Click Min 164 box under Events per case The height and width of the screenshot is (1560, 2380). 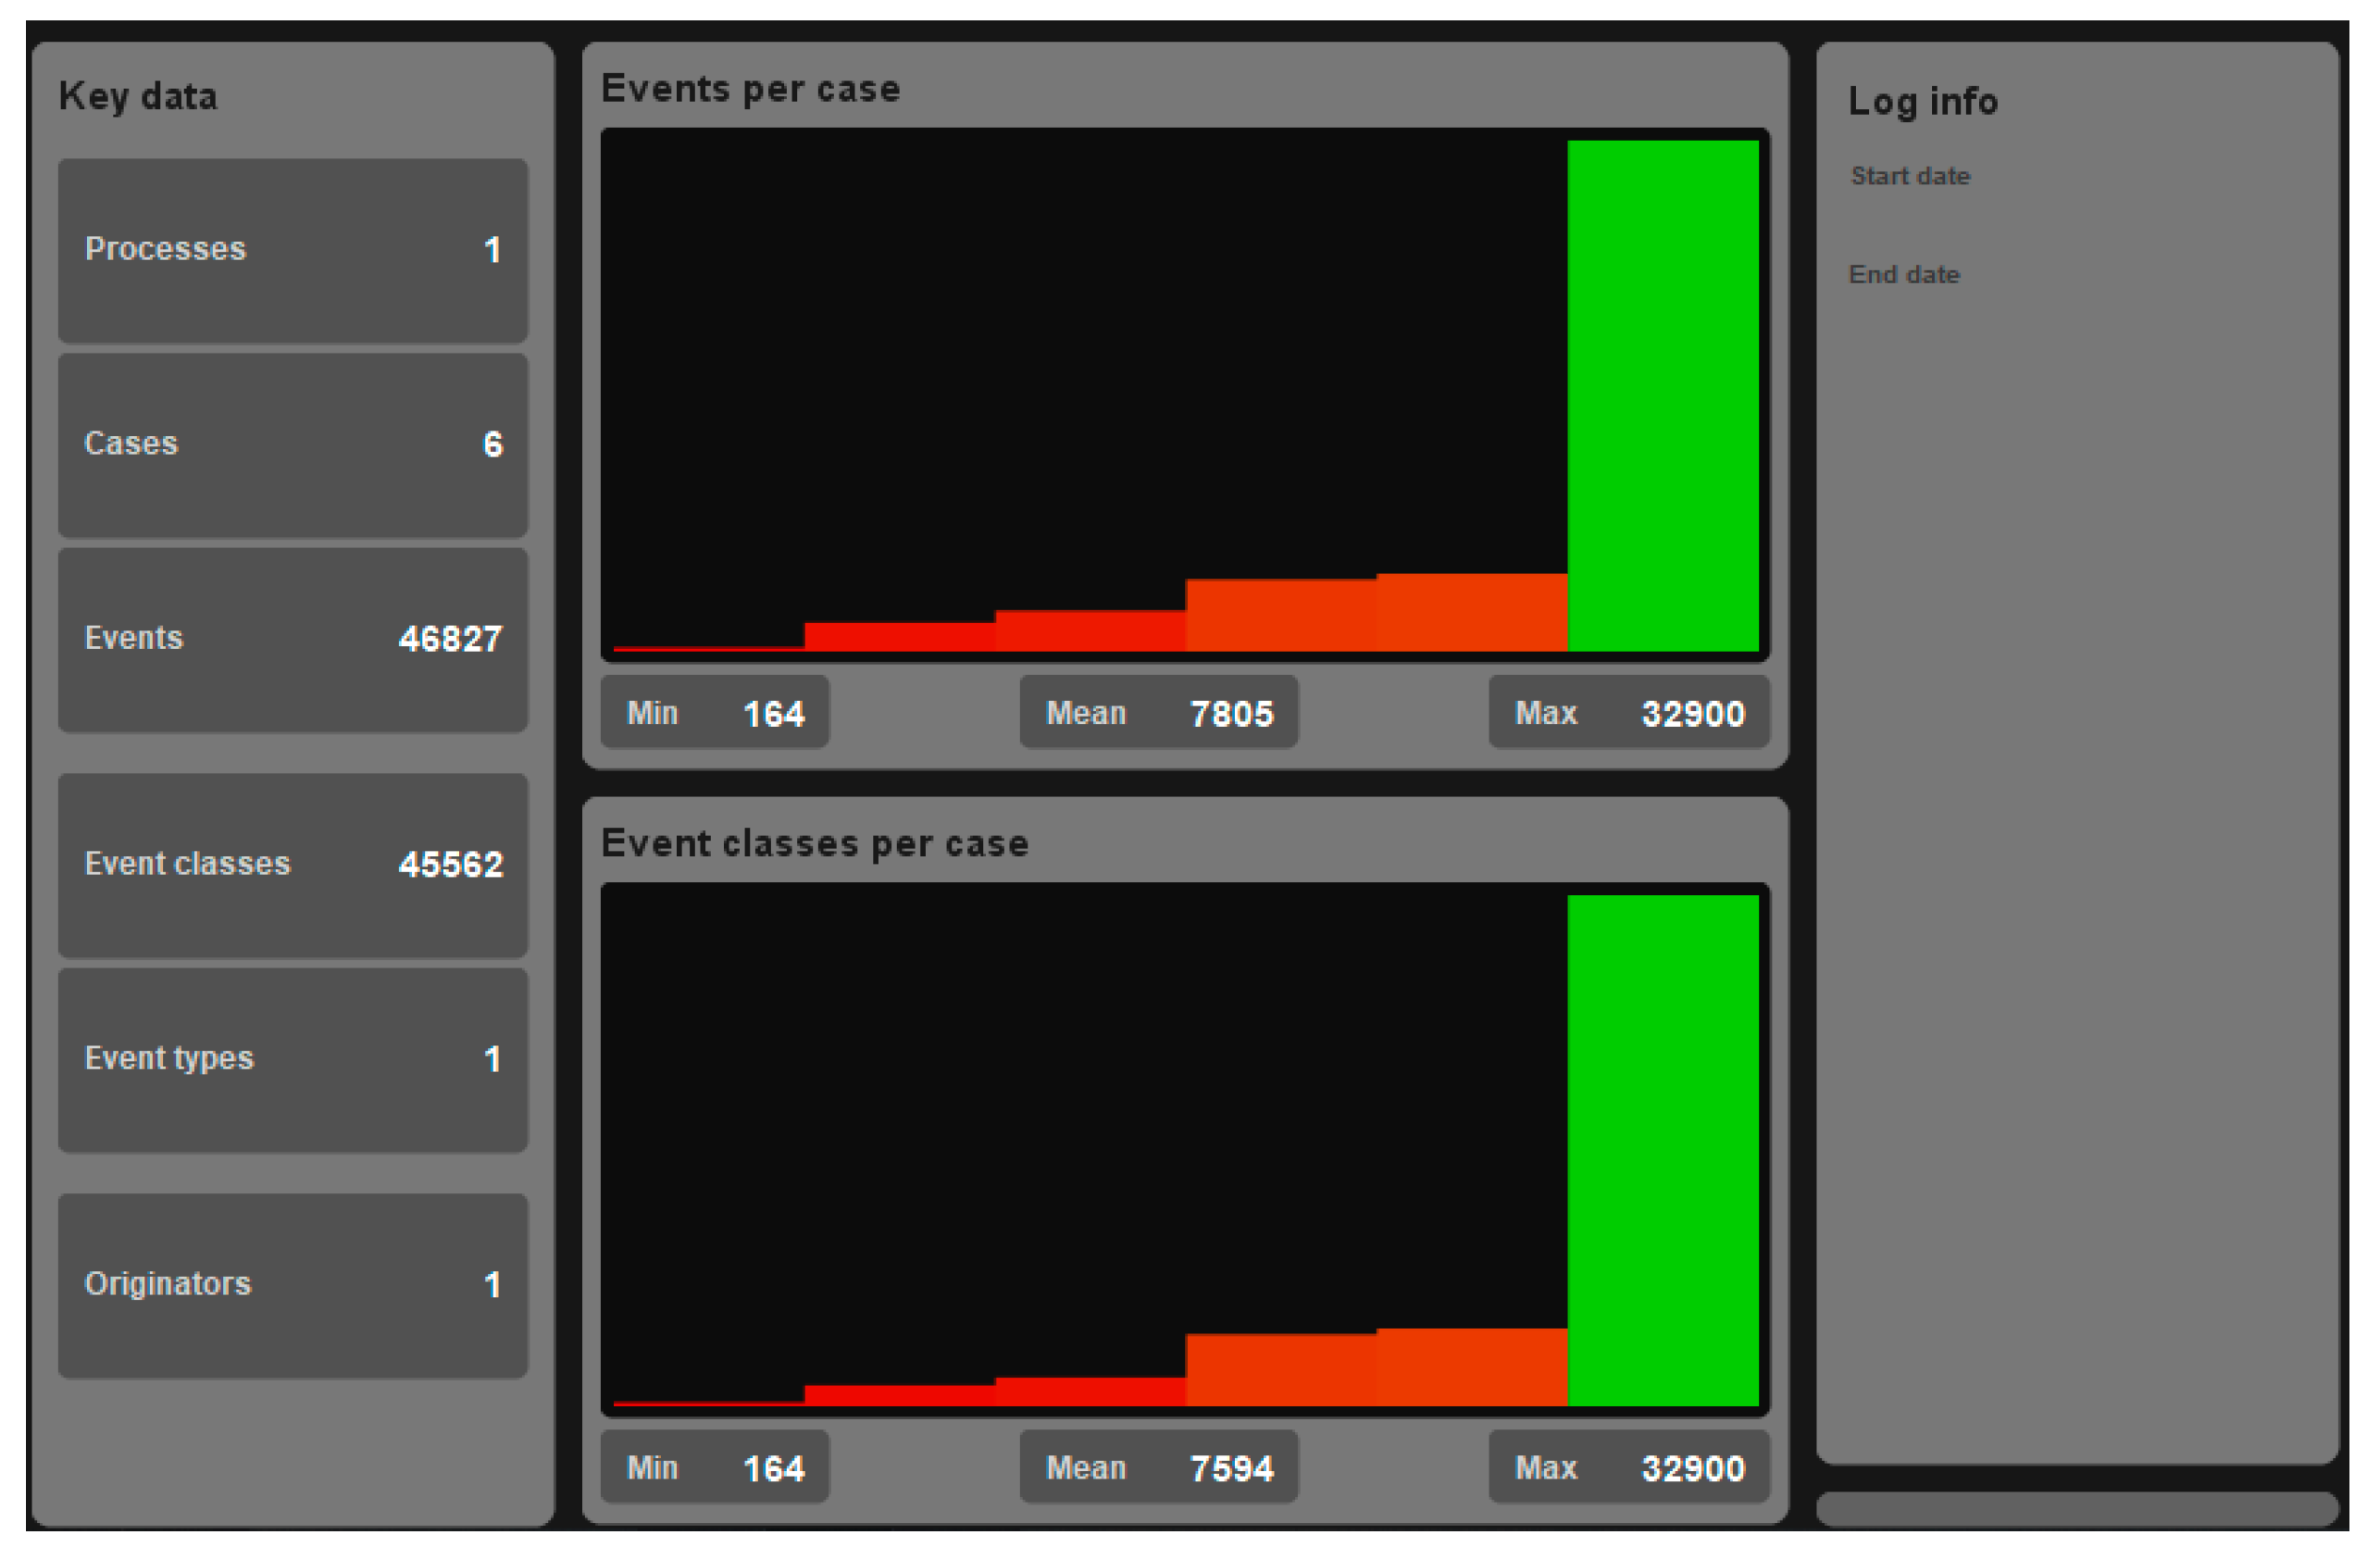(714, 713)
